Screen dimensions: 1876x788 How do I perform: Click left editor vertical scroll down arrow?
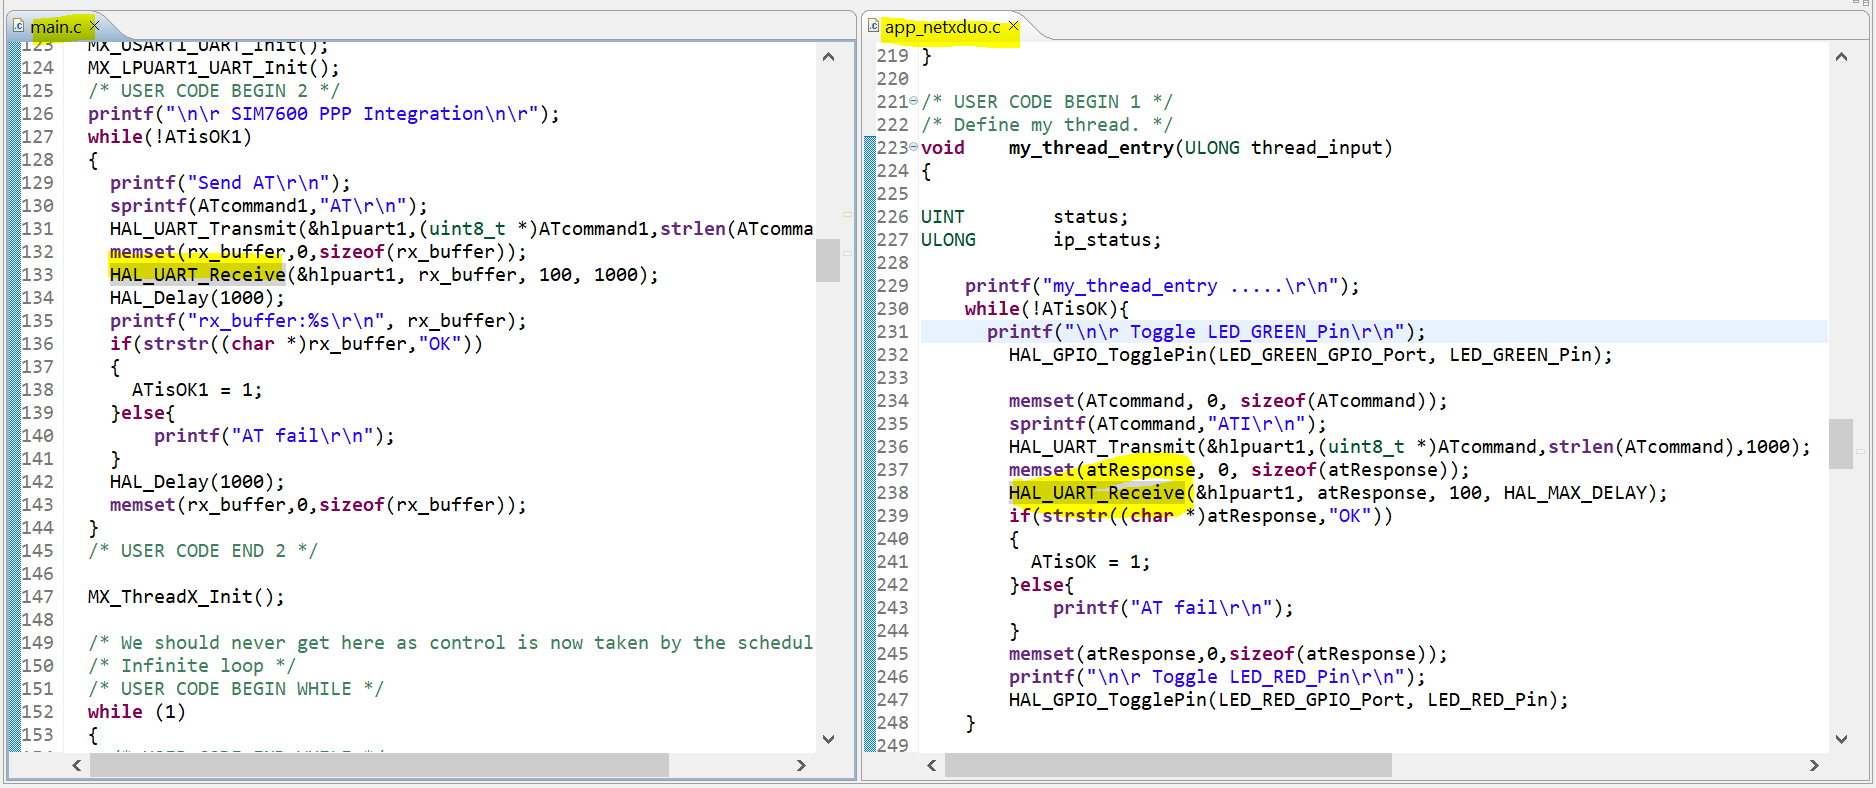(x=828, y=739)
